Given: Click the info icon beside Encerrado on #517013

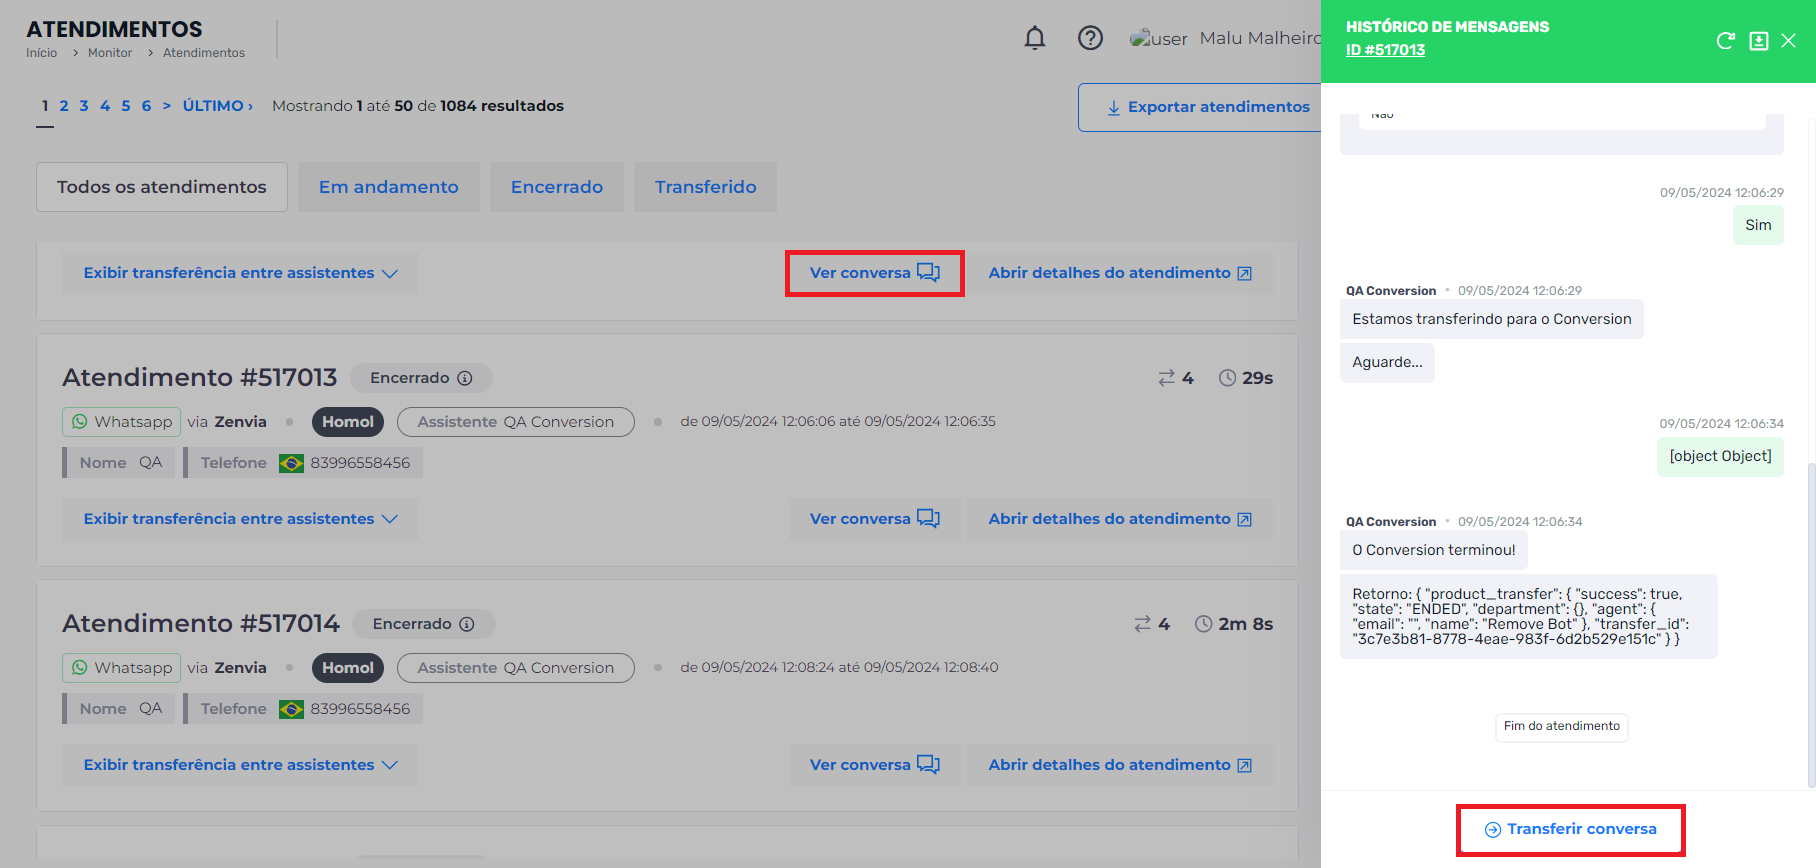Looking at the screenshot, I should [465, 378].
